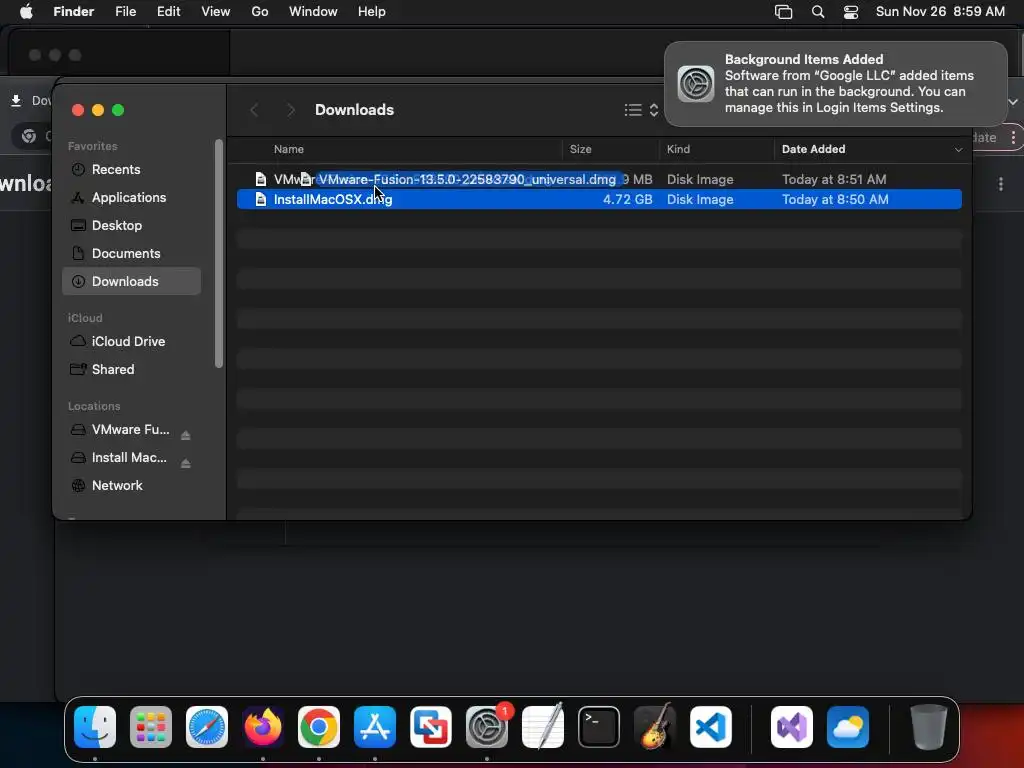The image size is (1024, 768).
Task: Open Visual Studio Code in Dock
Action: [x=711, y=727]
